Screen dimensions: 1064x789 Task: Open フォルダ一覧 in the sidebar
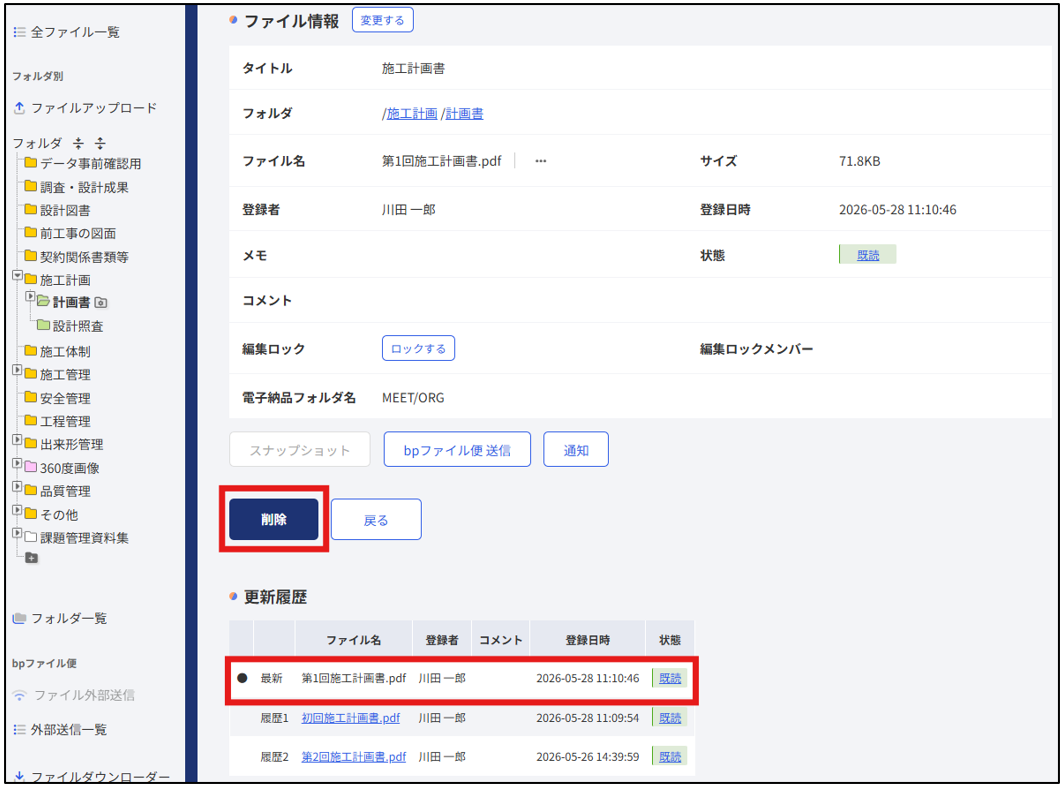[x=69, y=618]
